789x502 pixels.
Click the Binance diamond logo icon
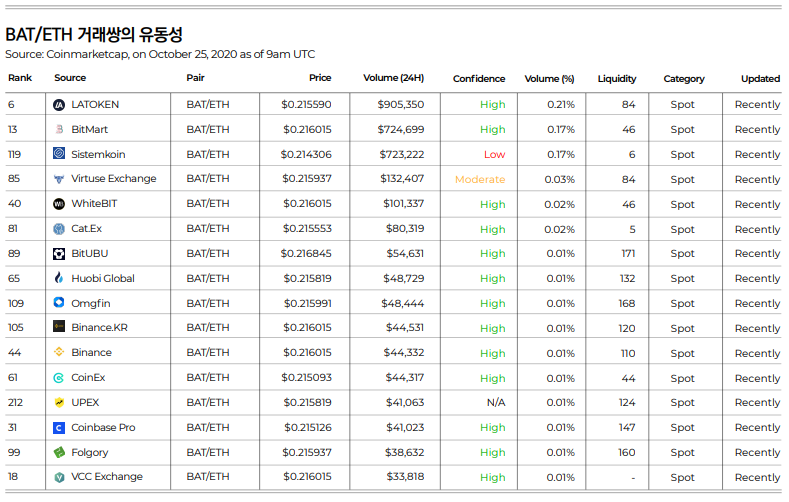click(x=59, y=352)
